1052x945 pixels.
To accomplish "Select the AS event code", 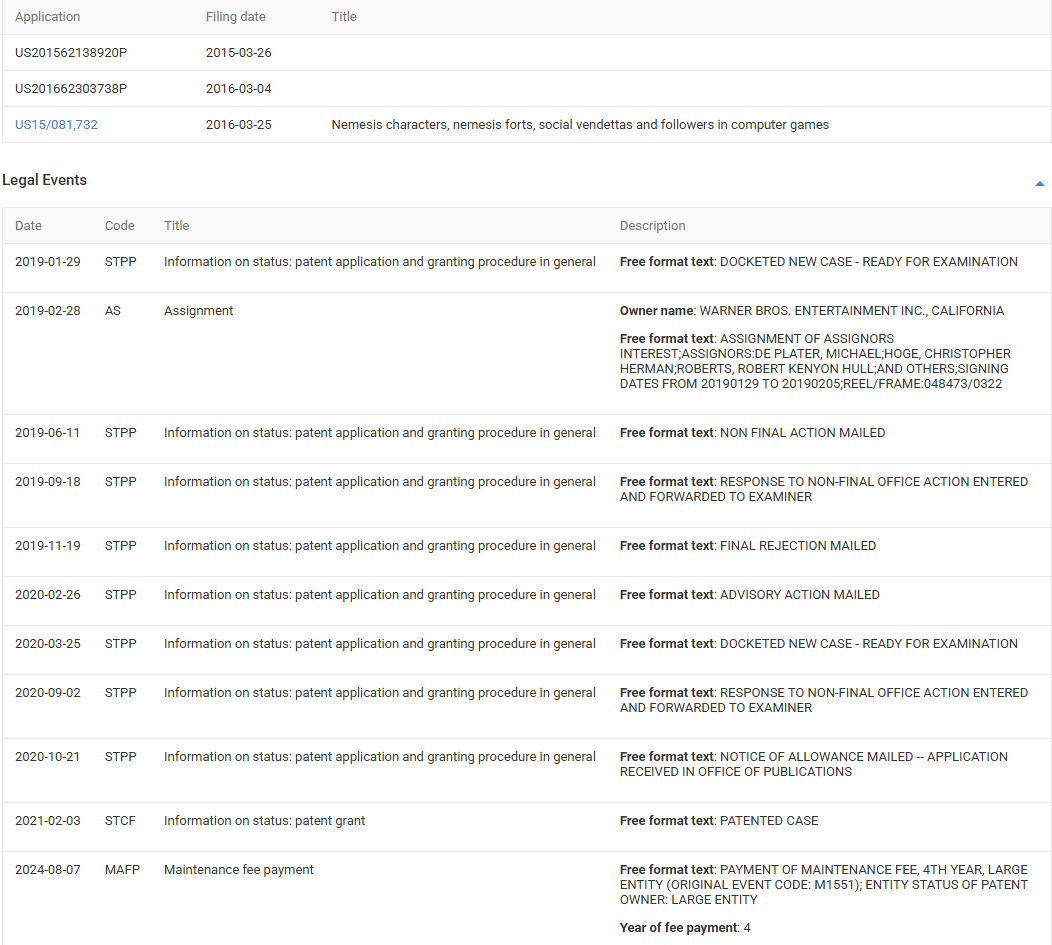I will [113, 311].
